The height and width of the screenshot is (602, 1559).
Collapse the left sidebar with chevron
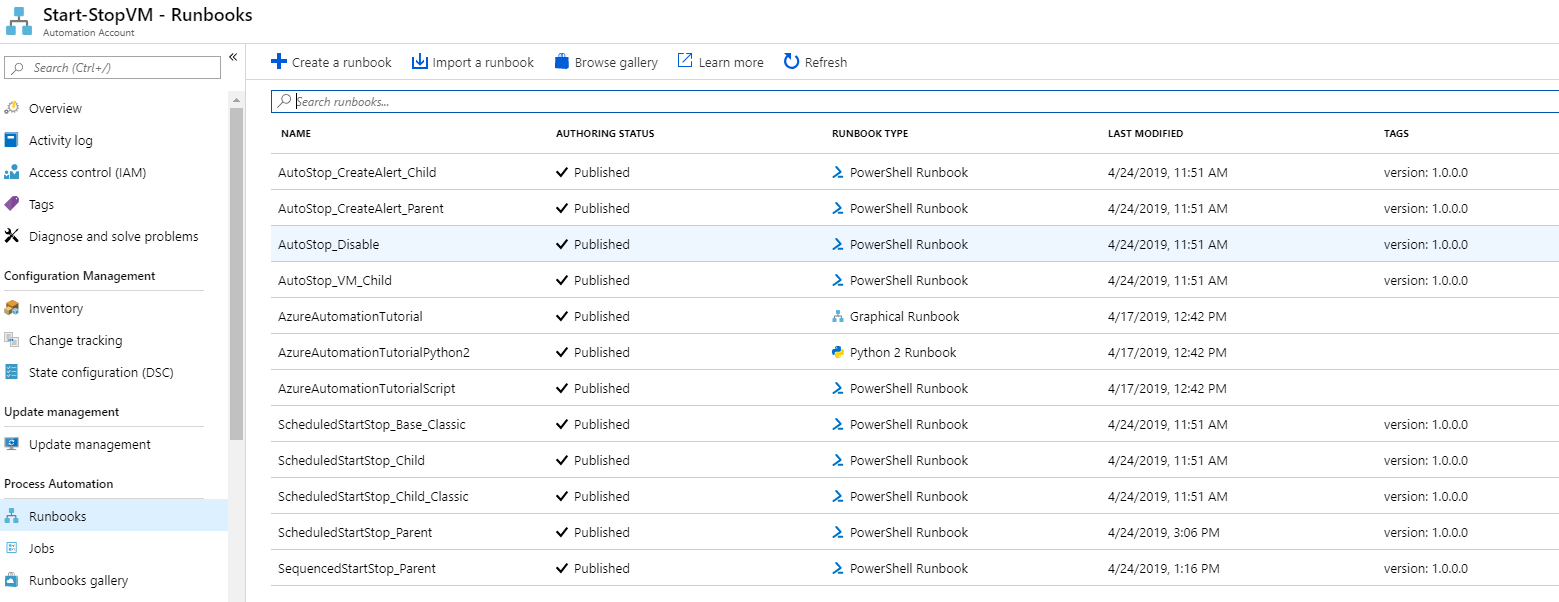coord(233,57)
